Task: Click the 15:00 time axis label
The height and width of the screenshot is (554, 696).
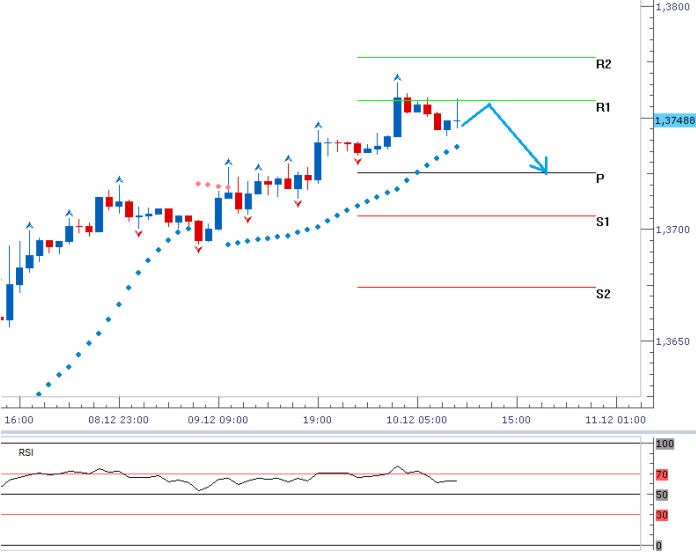Action: pos(516,420)
